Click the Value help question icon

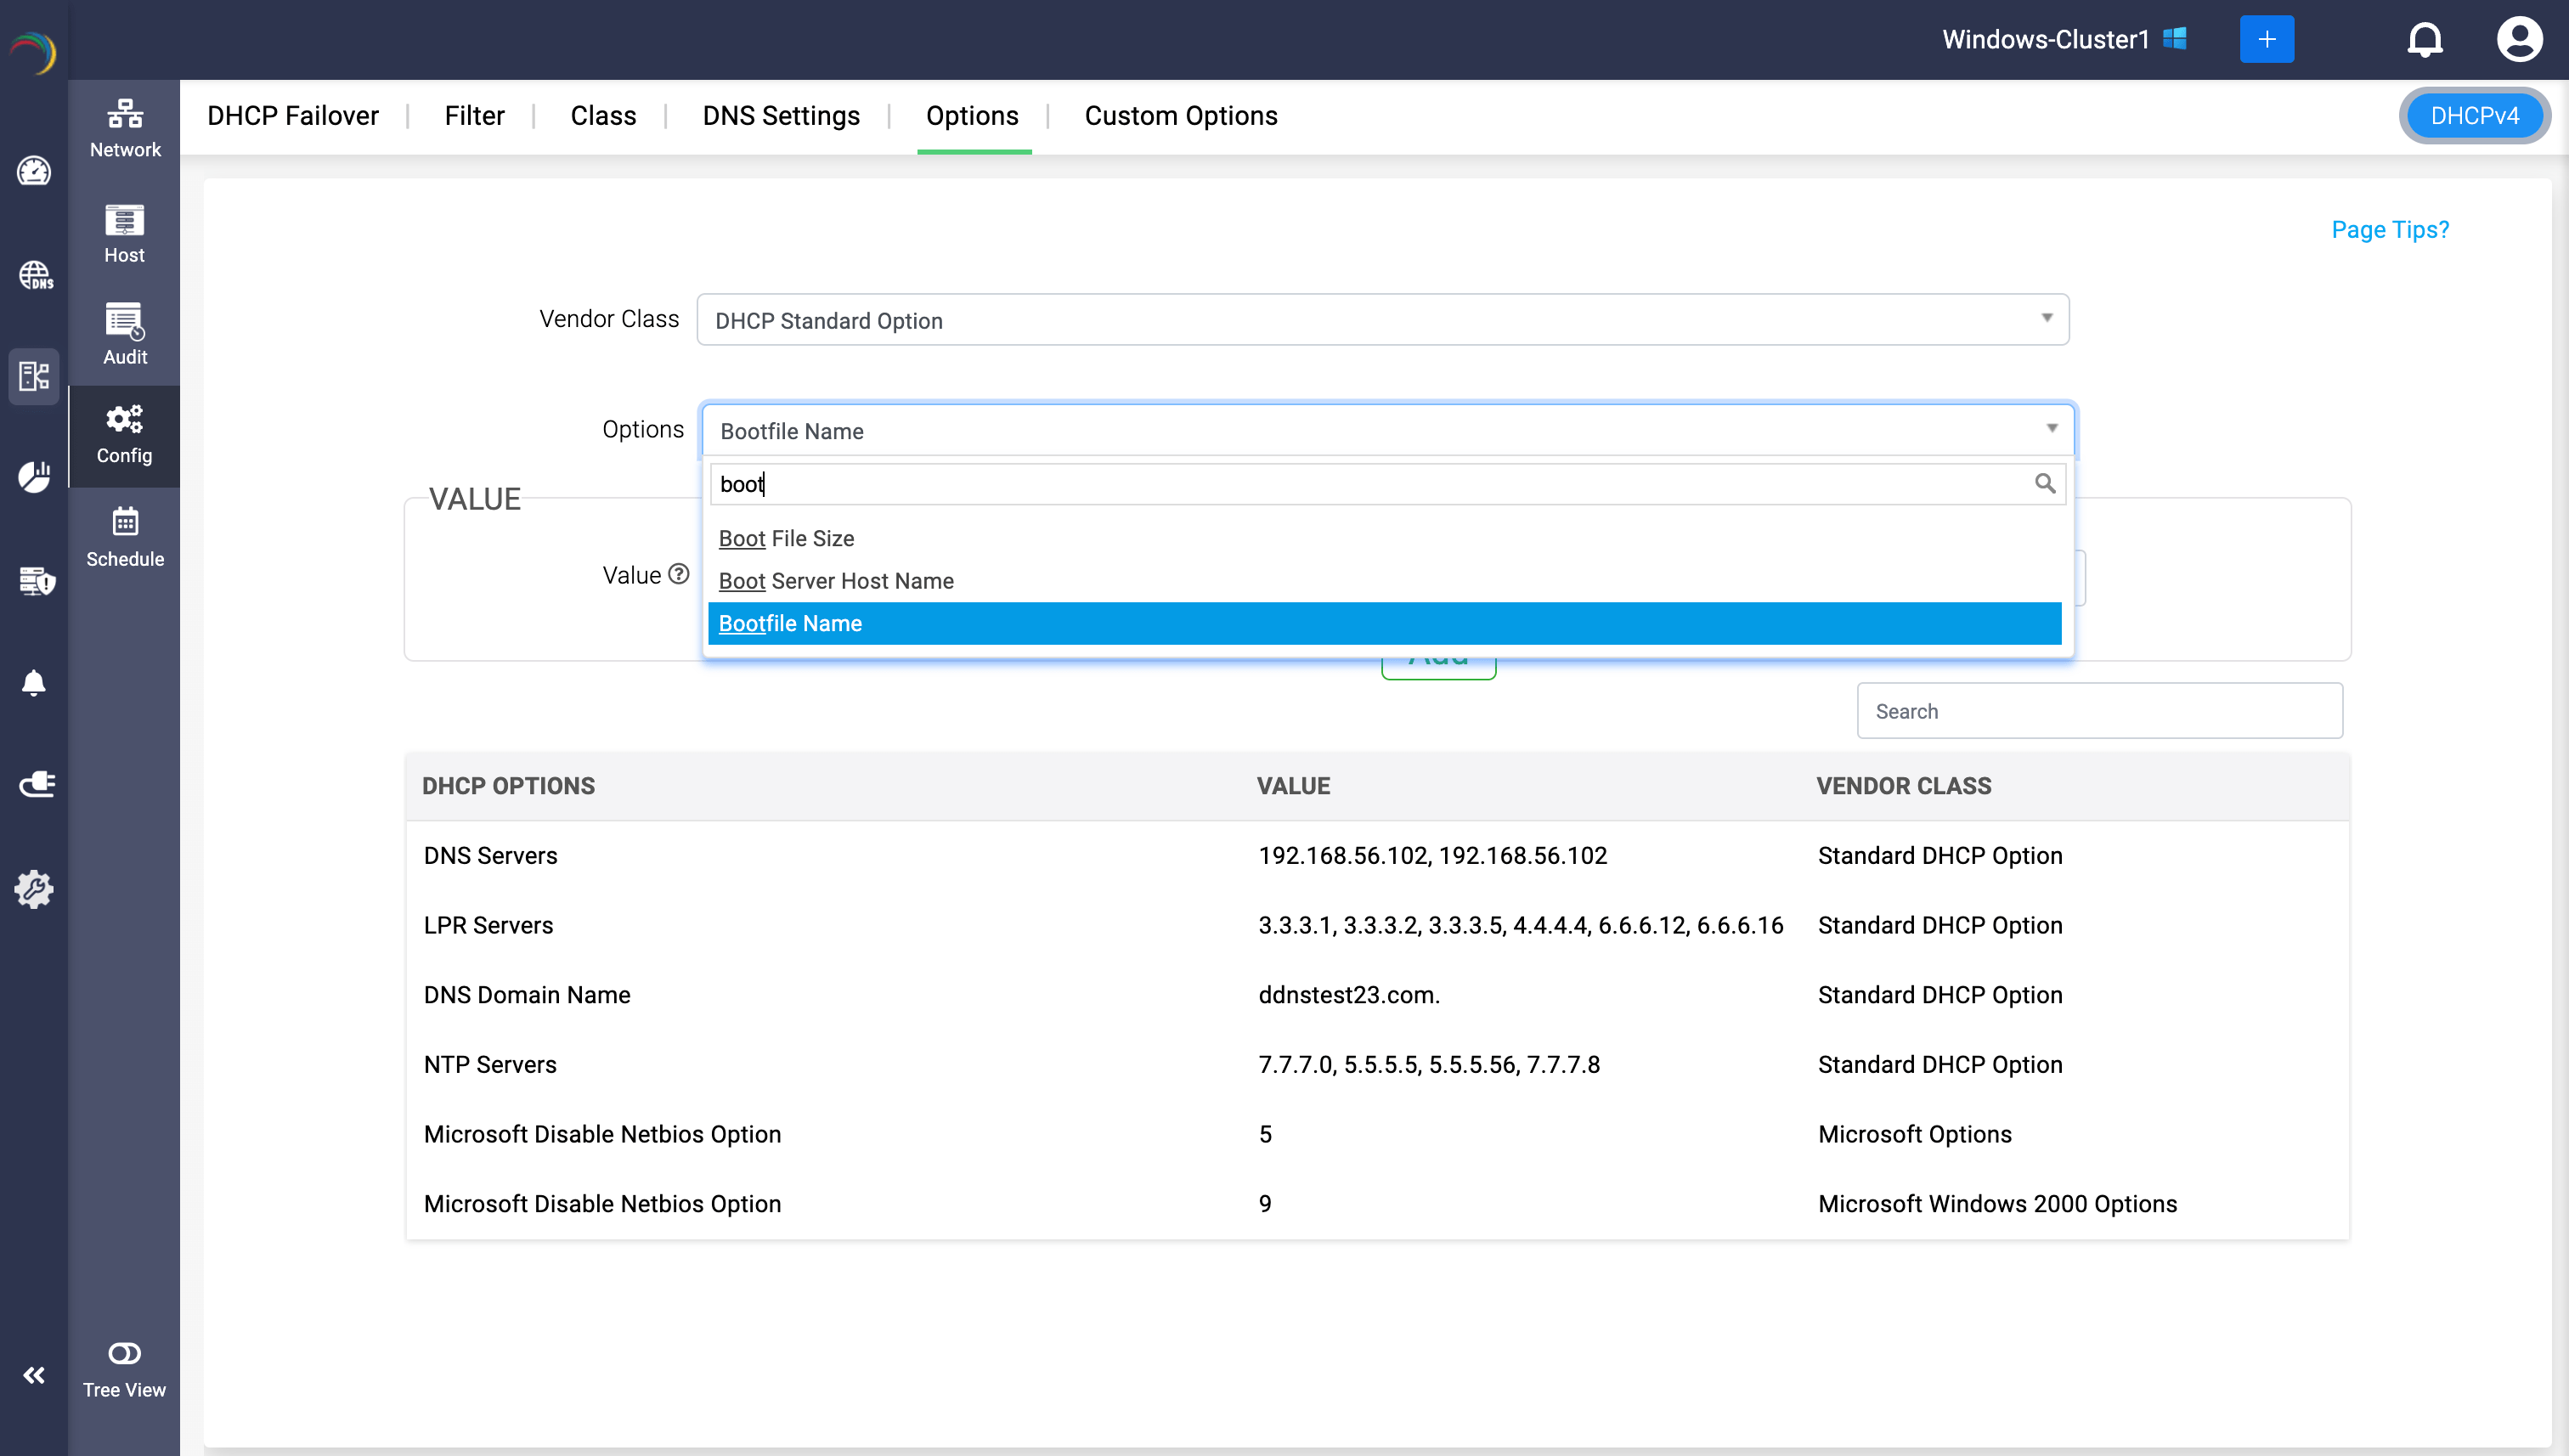679,574
